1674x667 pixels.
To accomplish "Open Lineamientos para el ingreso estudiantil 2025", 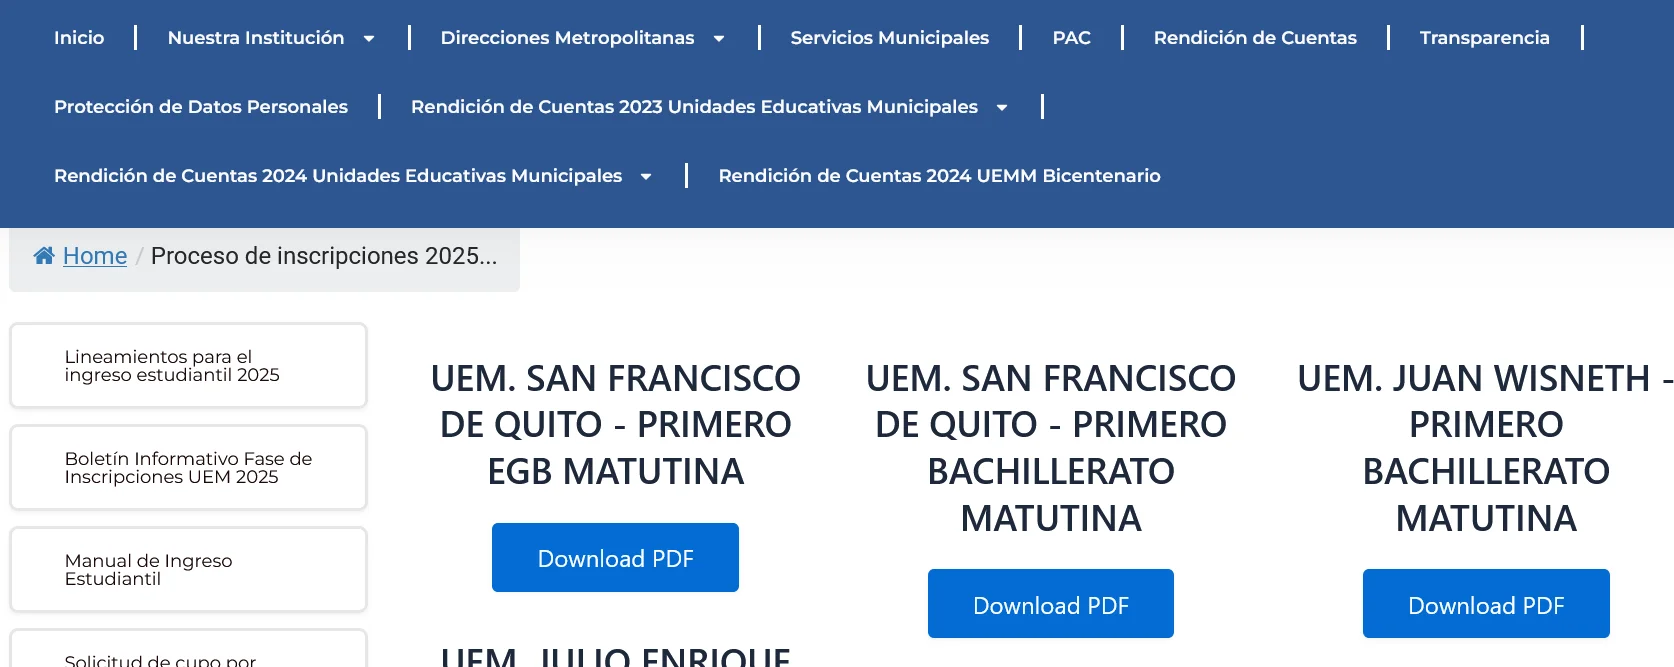I will point(188,366).
